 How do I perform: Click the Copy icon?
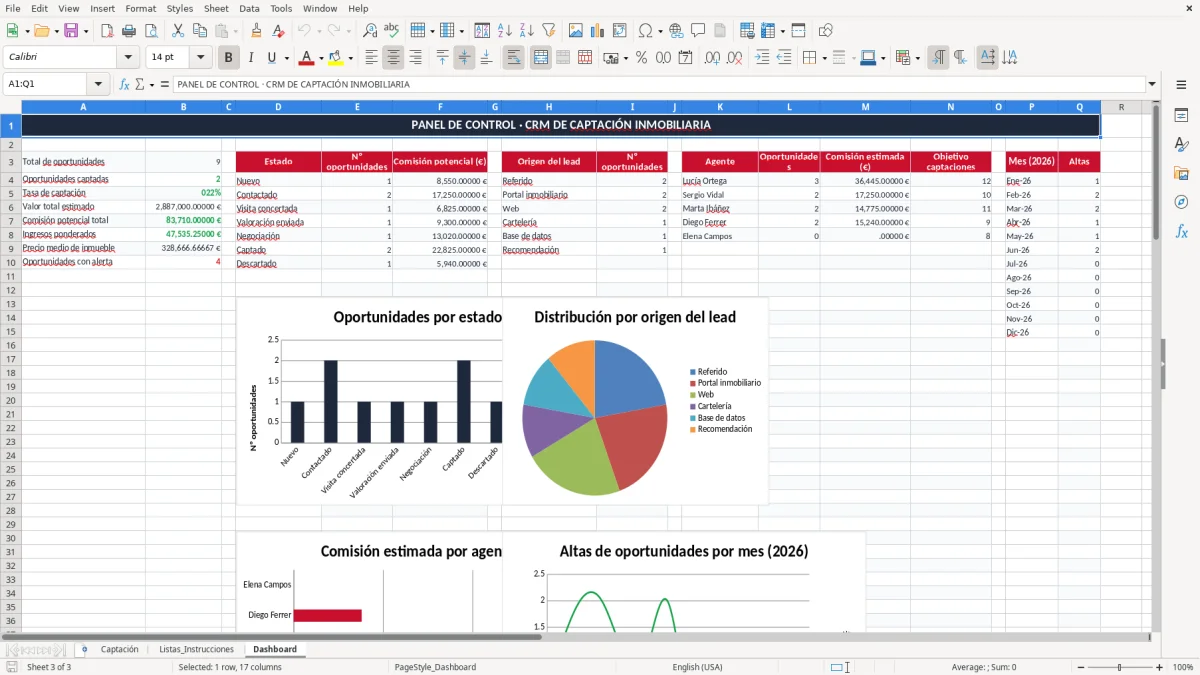click(x=200, y=31)
